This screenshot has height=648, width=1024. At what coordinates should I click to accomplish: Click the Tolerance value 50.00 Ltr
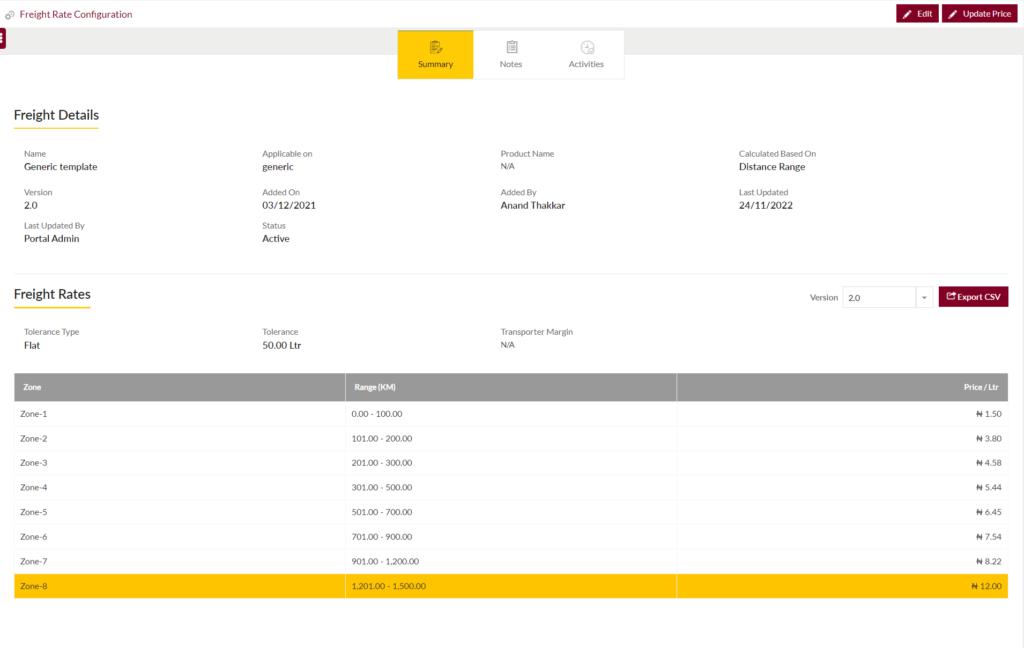(281, 346)
